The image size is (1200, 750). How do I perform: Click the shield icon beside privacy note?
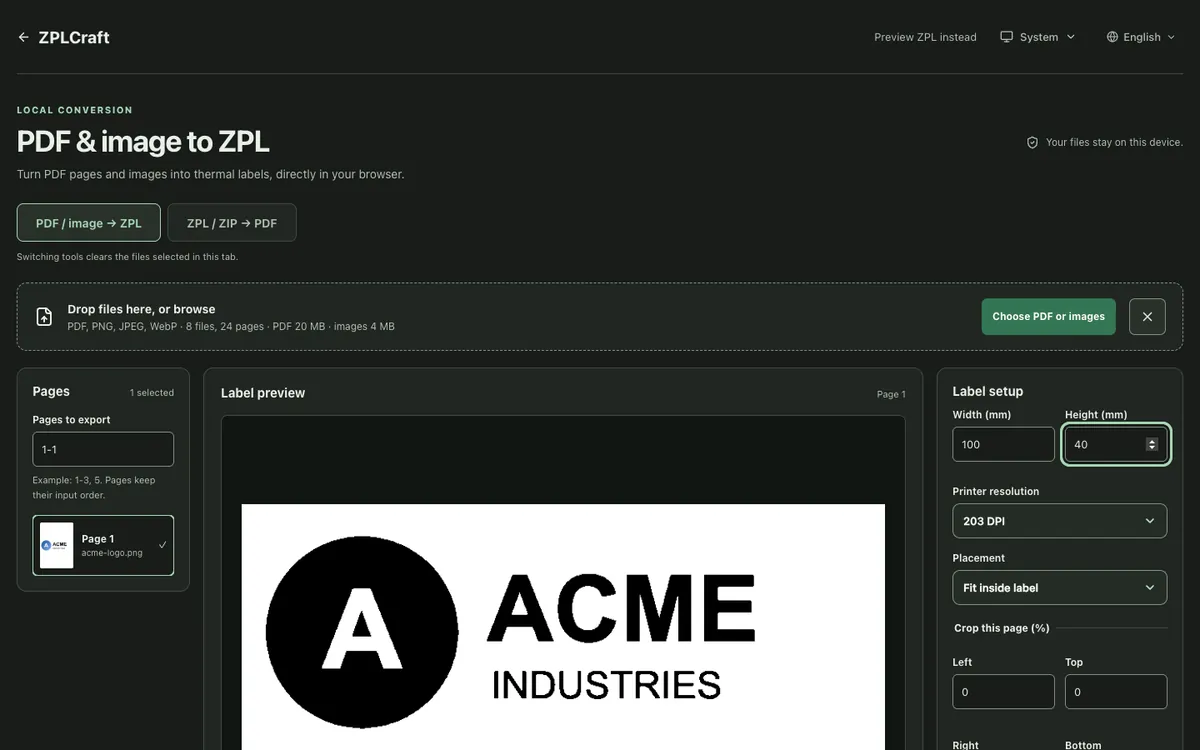pyautogui.click(x=1032, y=143)
